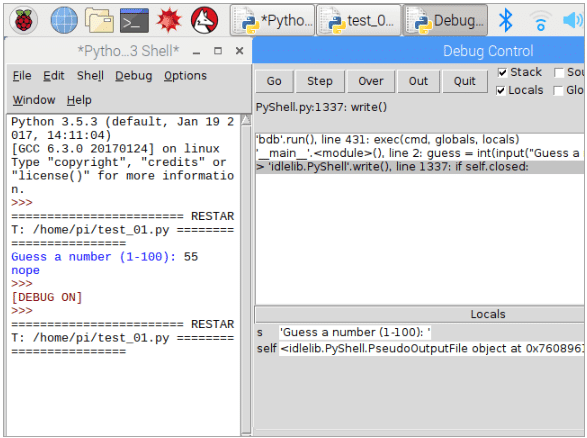Open the Debug menu
Screen dimensions: 587x438
[134, 76]
